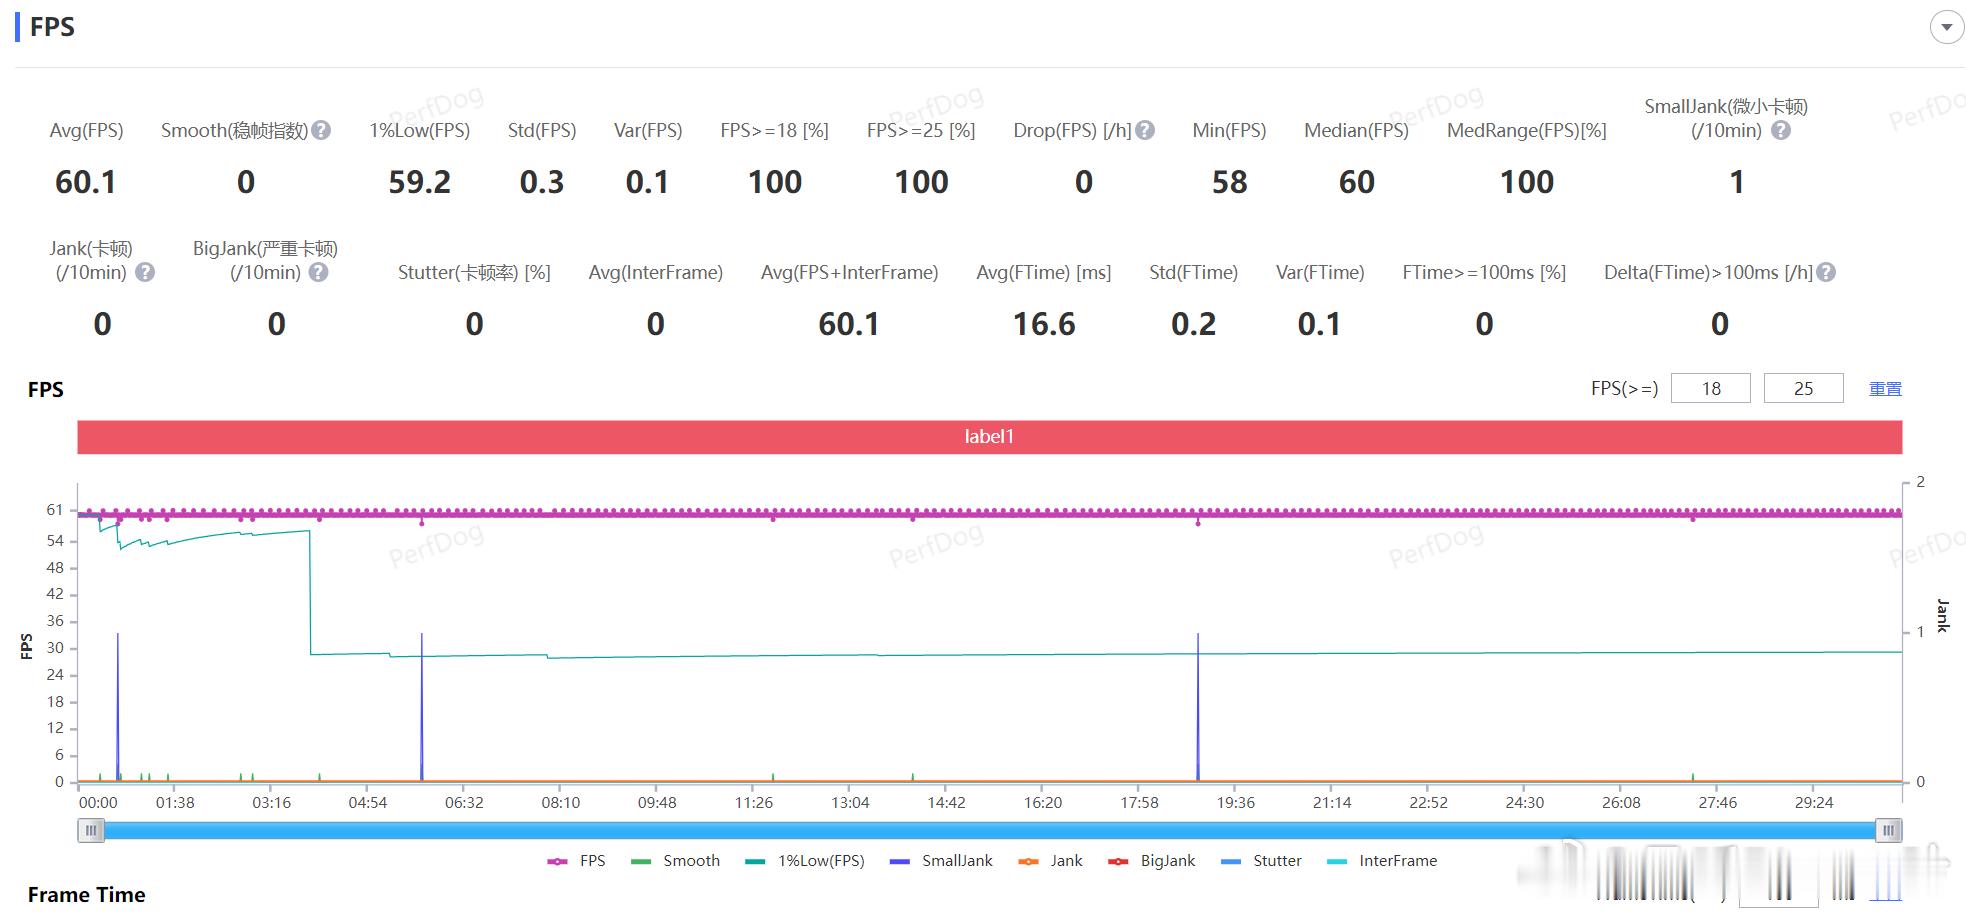The width and height of the screenshot is (1966, 915).
Task: Click the Std(FTime) value 0.2
Action: coord(1194,324)
